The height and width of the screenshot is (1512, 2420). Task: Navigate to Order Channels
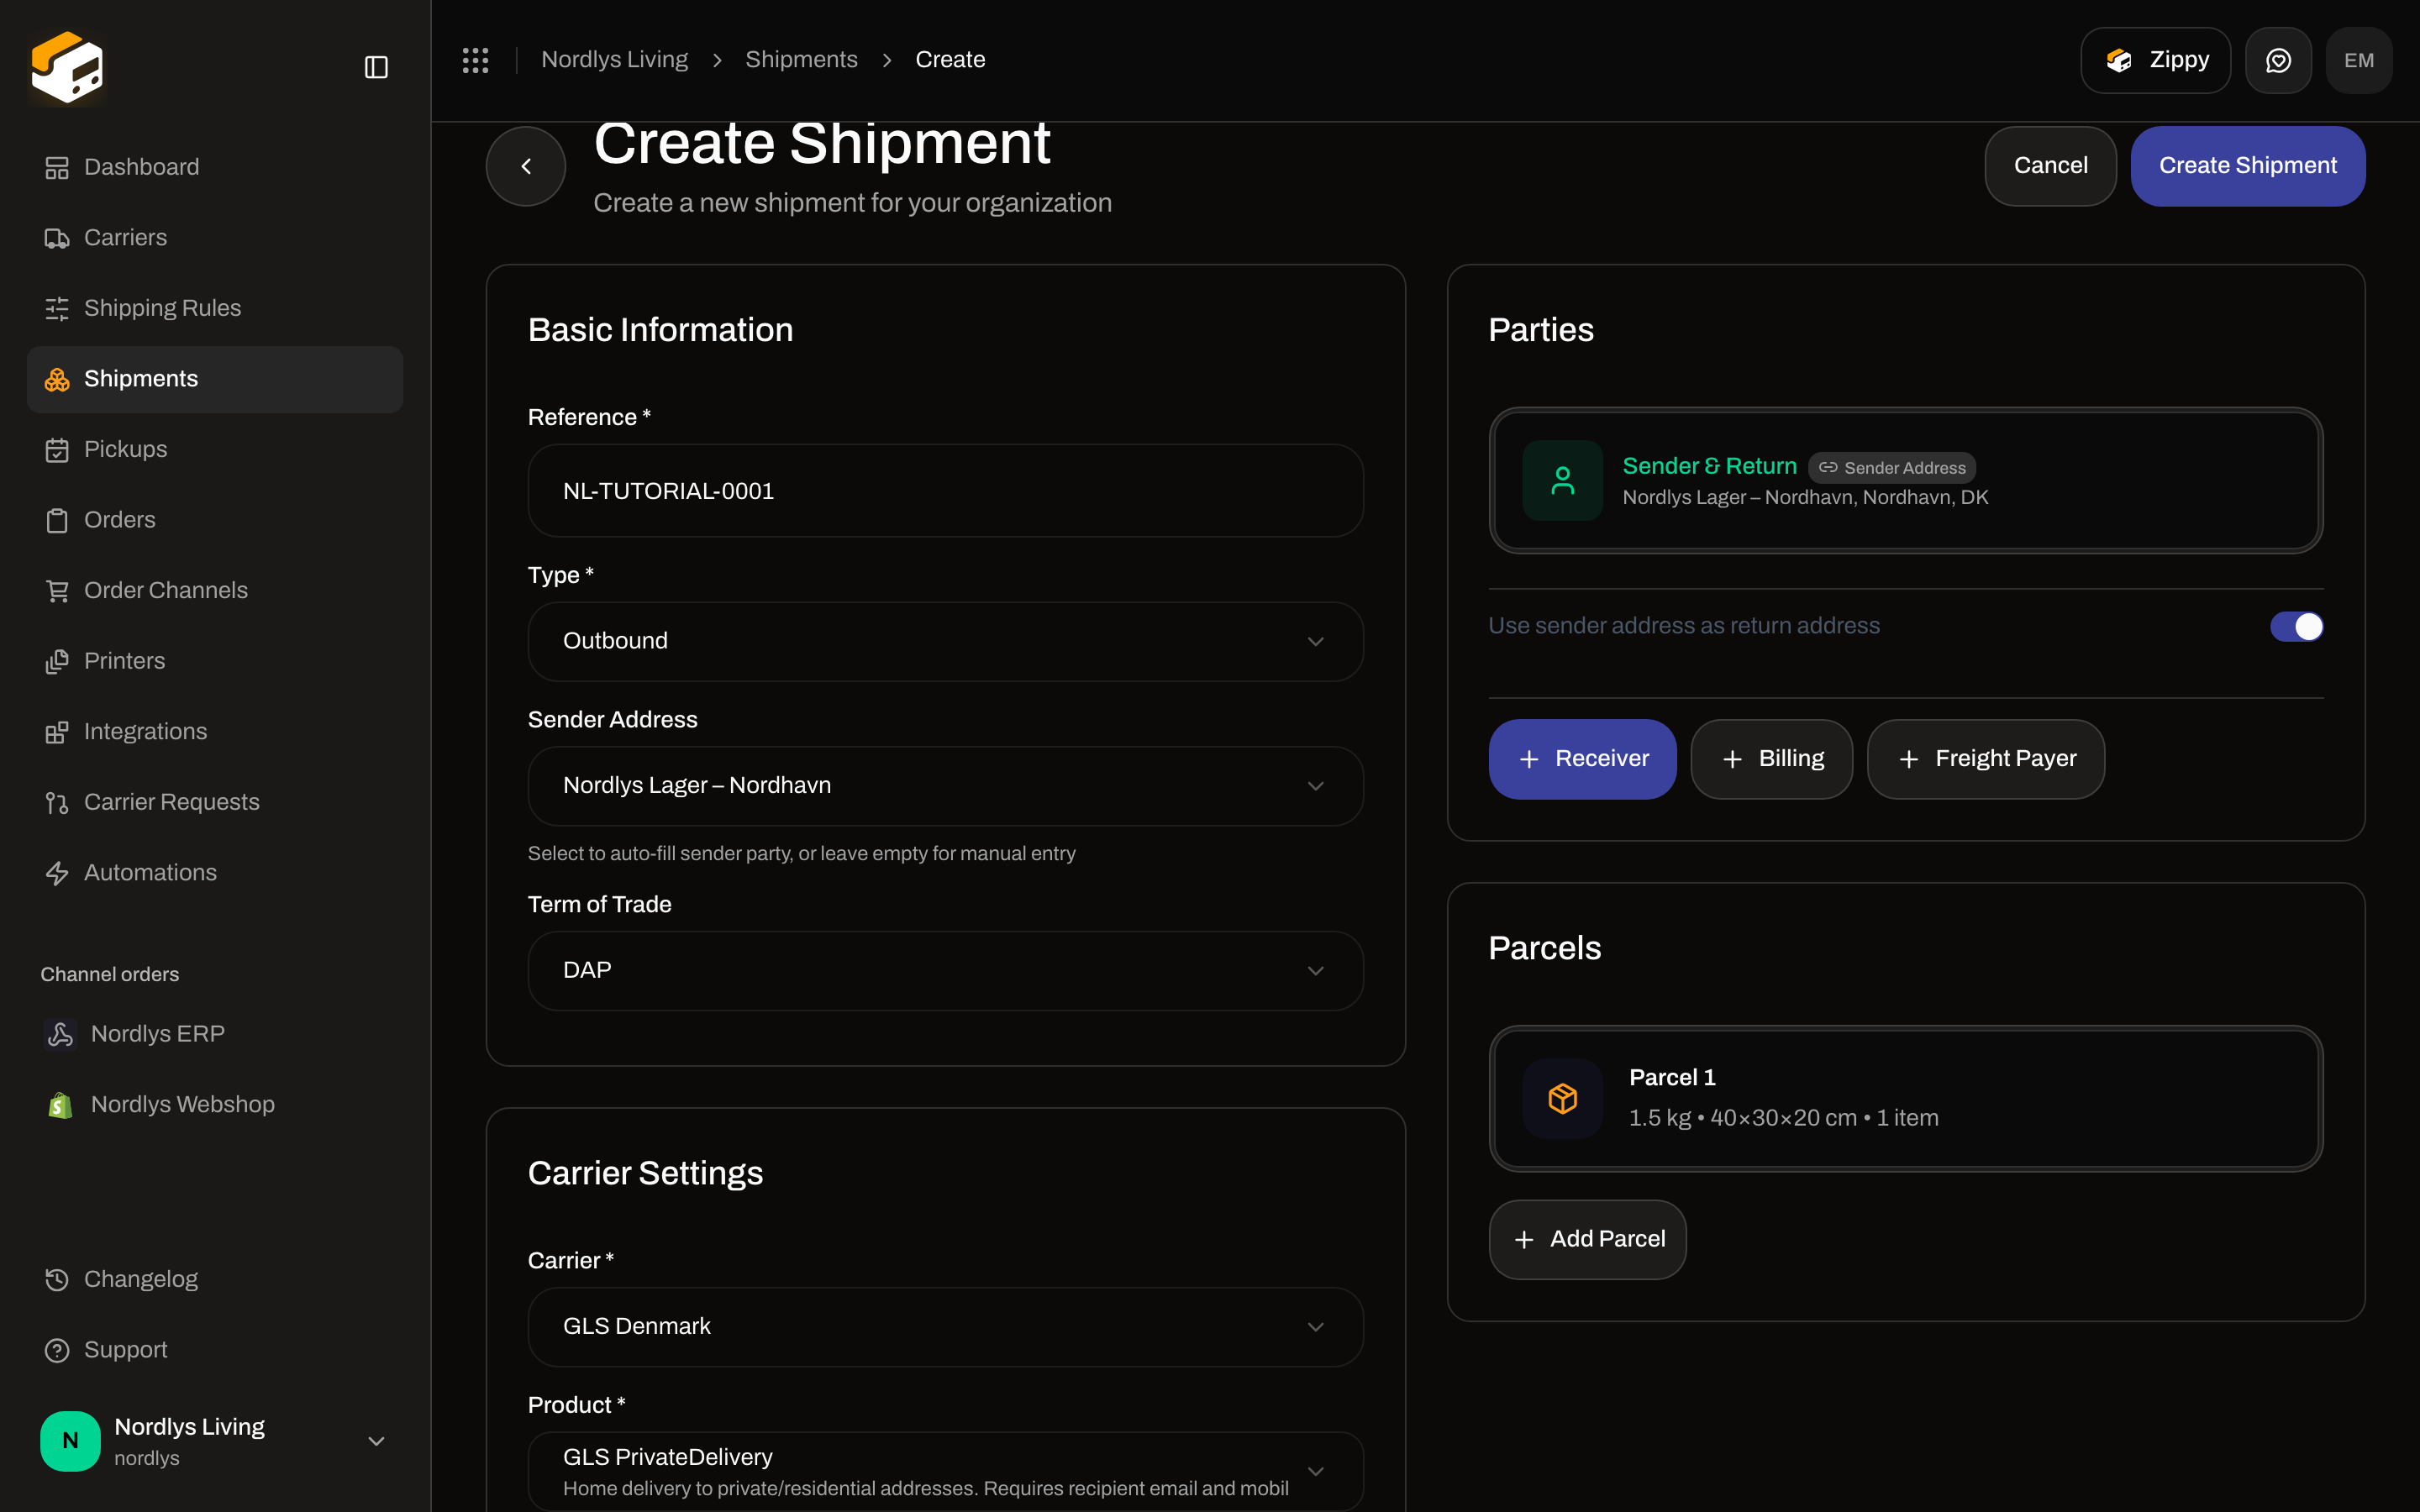[215, 591]
